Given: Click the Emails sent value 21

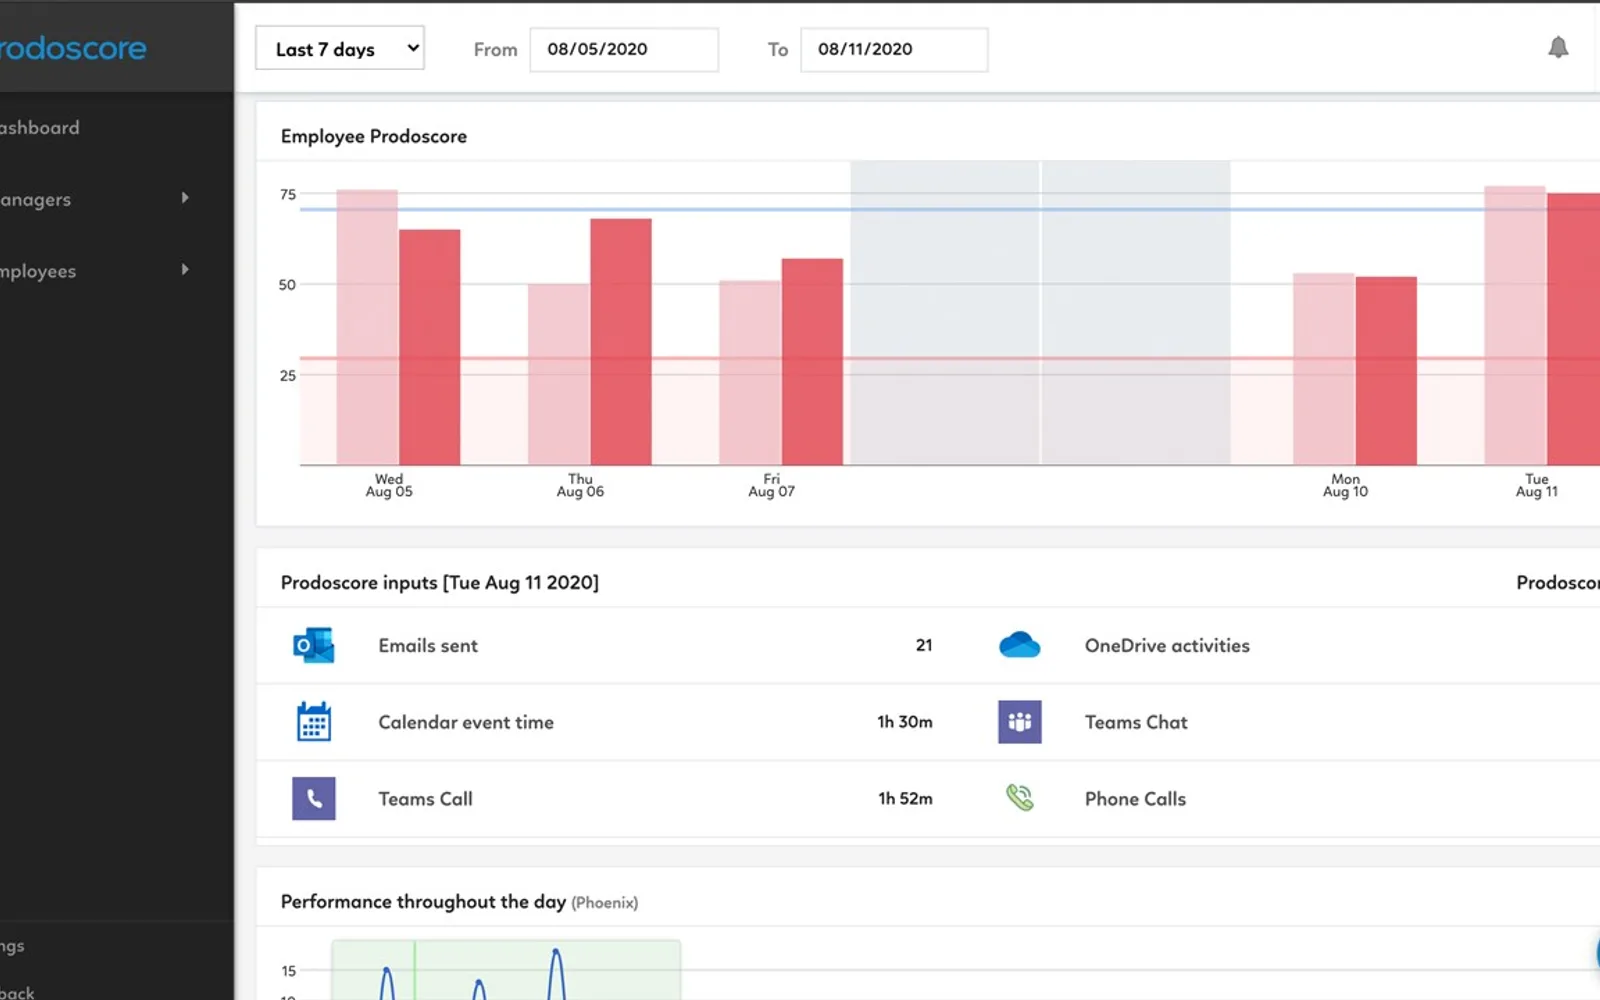Looking at the screenshot, I should (x=924, y=646).
